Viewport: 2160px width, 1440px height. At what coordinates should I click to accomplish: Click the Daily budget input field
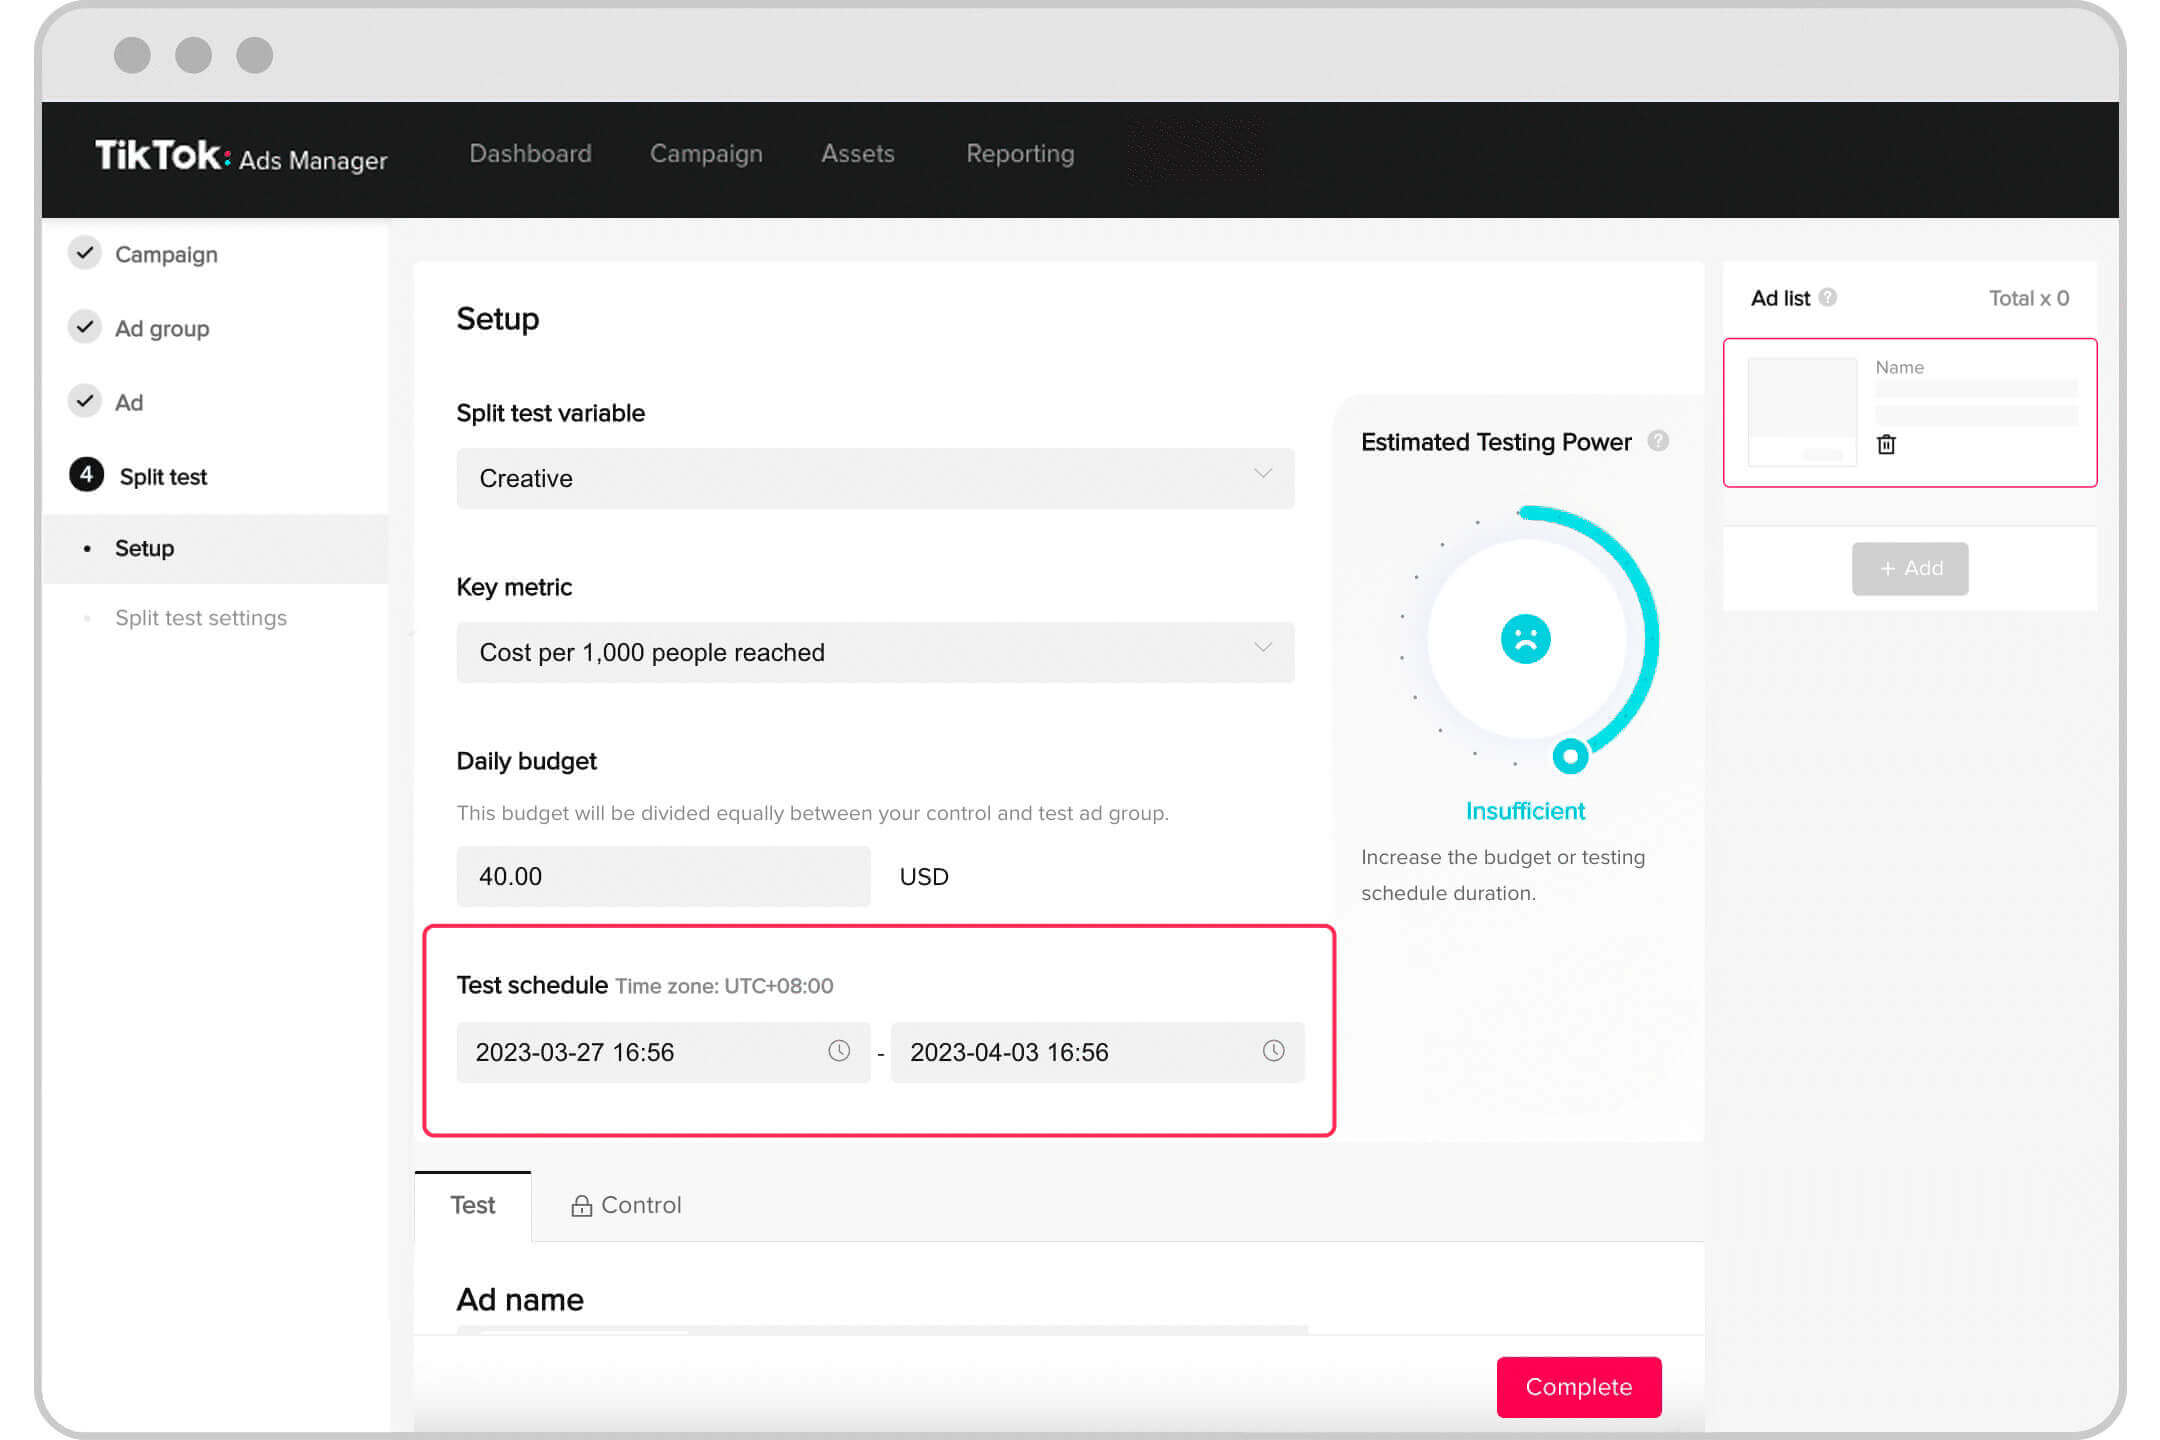point(663,876)
